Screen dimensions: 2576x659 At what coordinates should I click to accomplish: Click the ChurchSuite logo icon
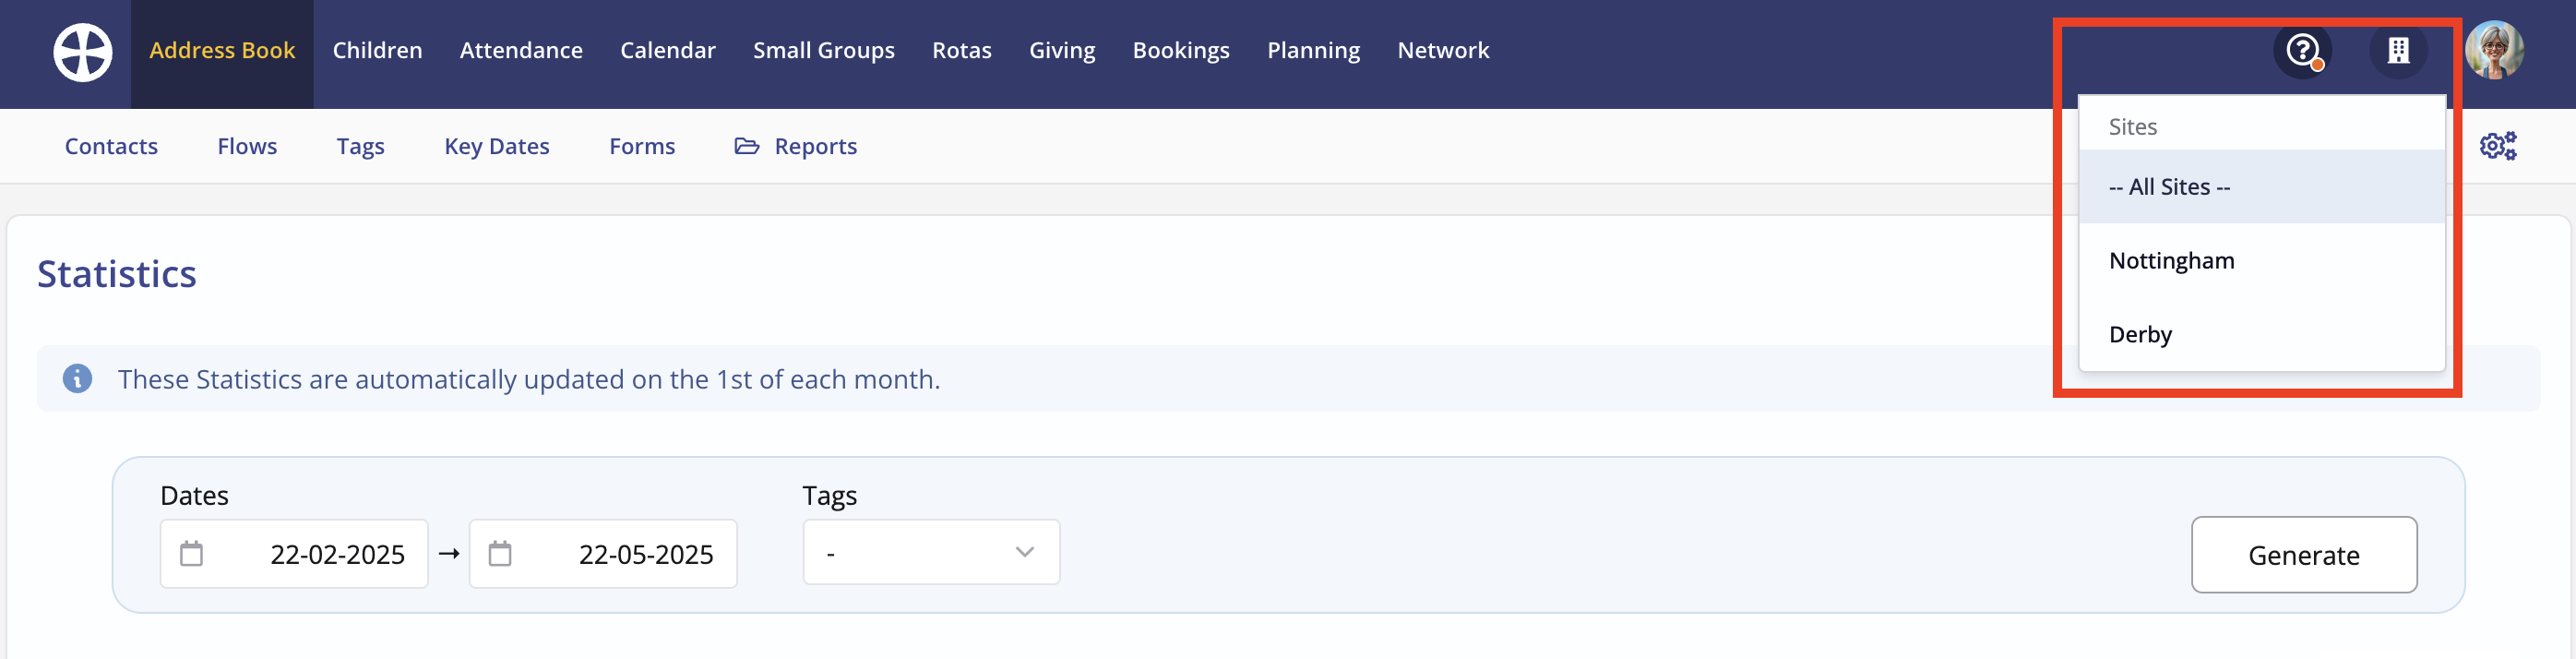click(x=82, y=52)
